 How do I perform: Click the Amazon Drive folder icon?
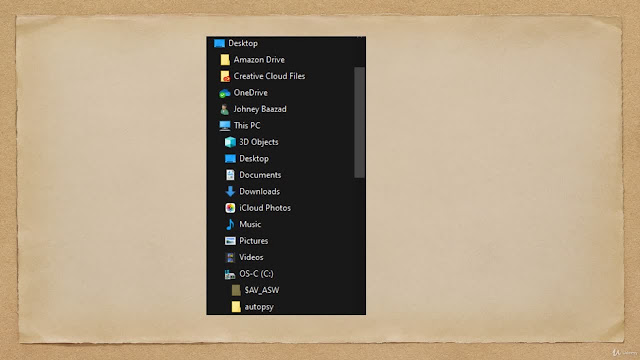pos(225,60)
